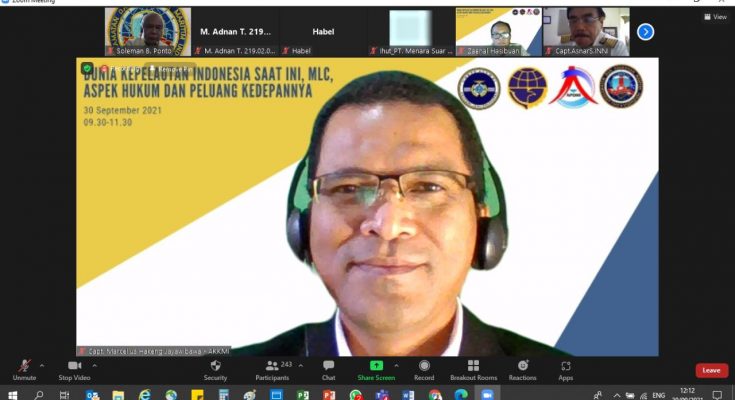
Task: Open the Security shield menu
Action: click(215, 370)
